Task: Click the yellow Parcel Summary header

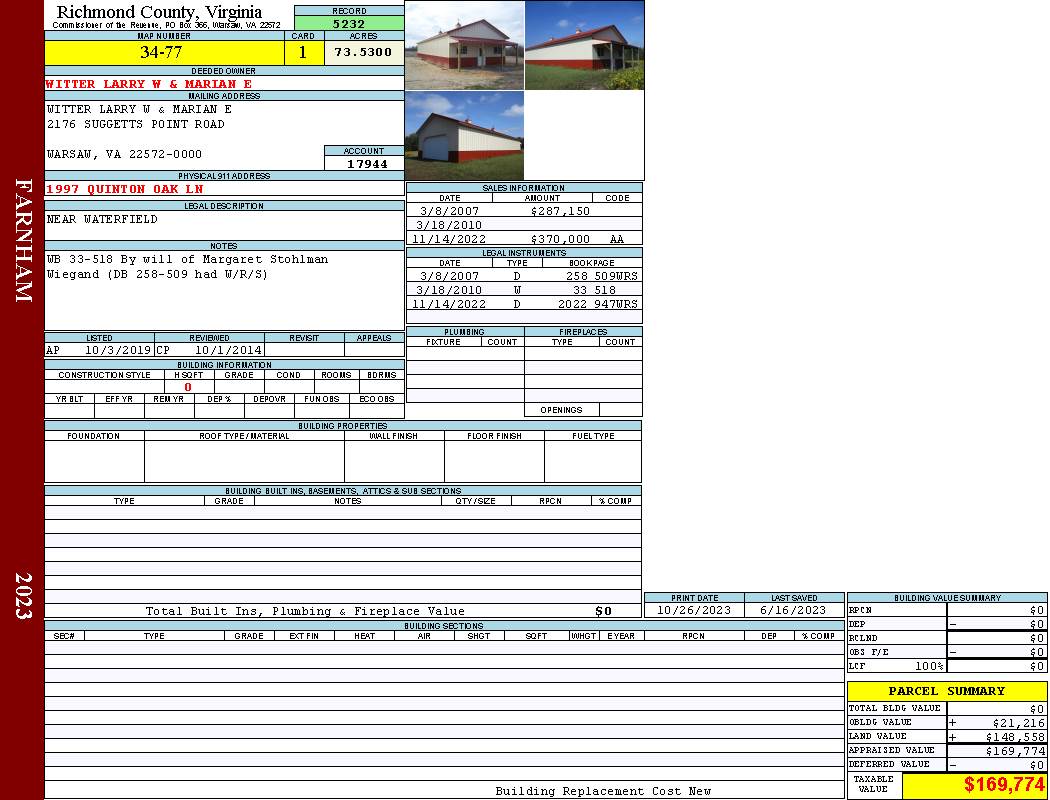Action: click(946, 691)
